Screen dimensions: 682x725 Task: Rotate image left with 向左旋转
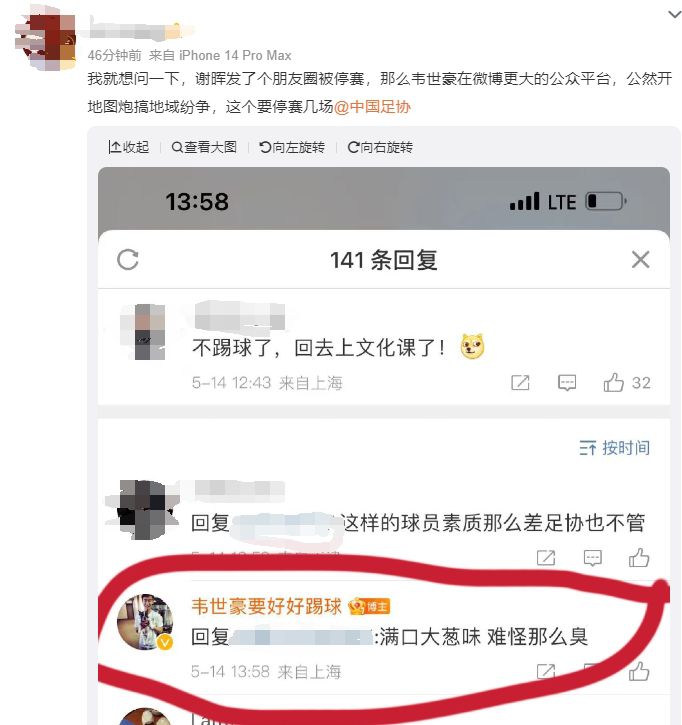[292, 147]
